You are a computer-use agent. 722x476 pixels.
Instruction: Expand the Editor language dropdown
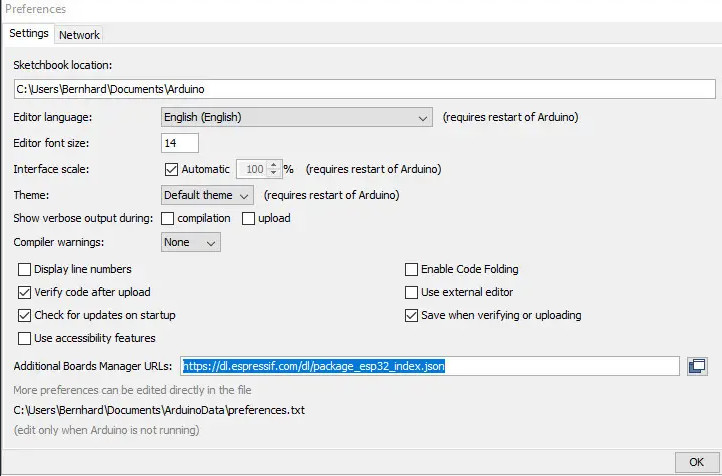pos(297,117)
